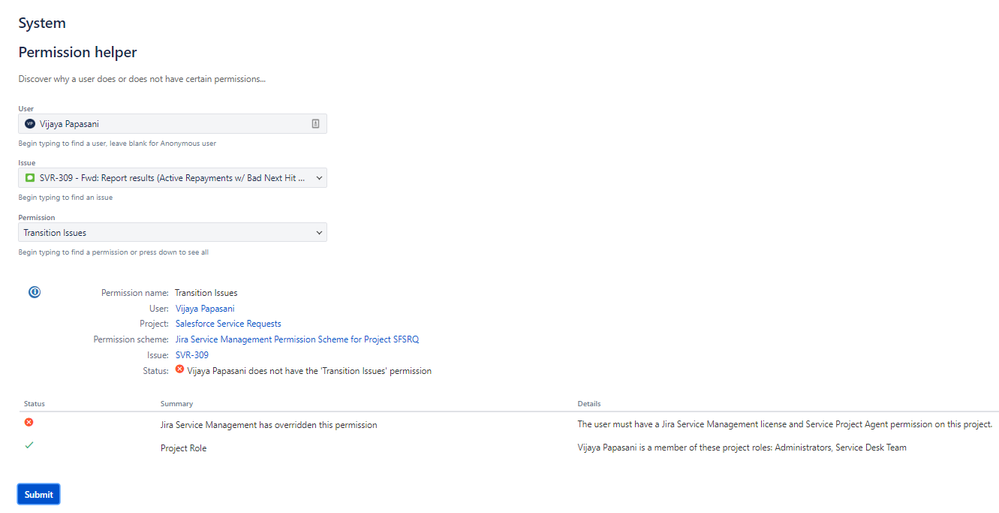Screen dimensions: 999x513
Task: Click the 'Permission helper' heading
Action: coord(78,52)
